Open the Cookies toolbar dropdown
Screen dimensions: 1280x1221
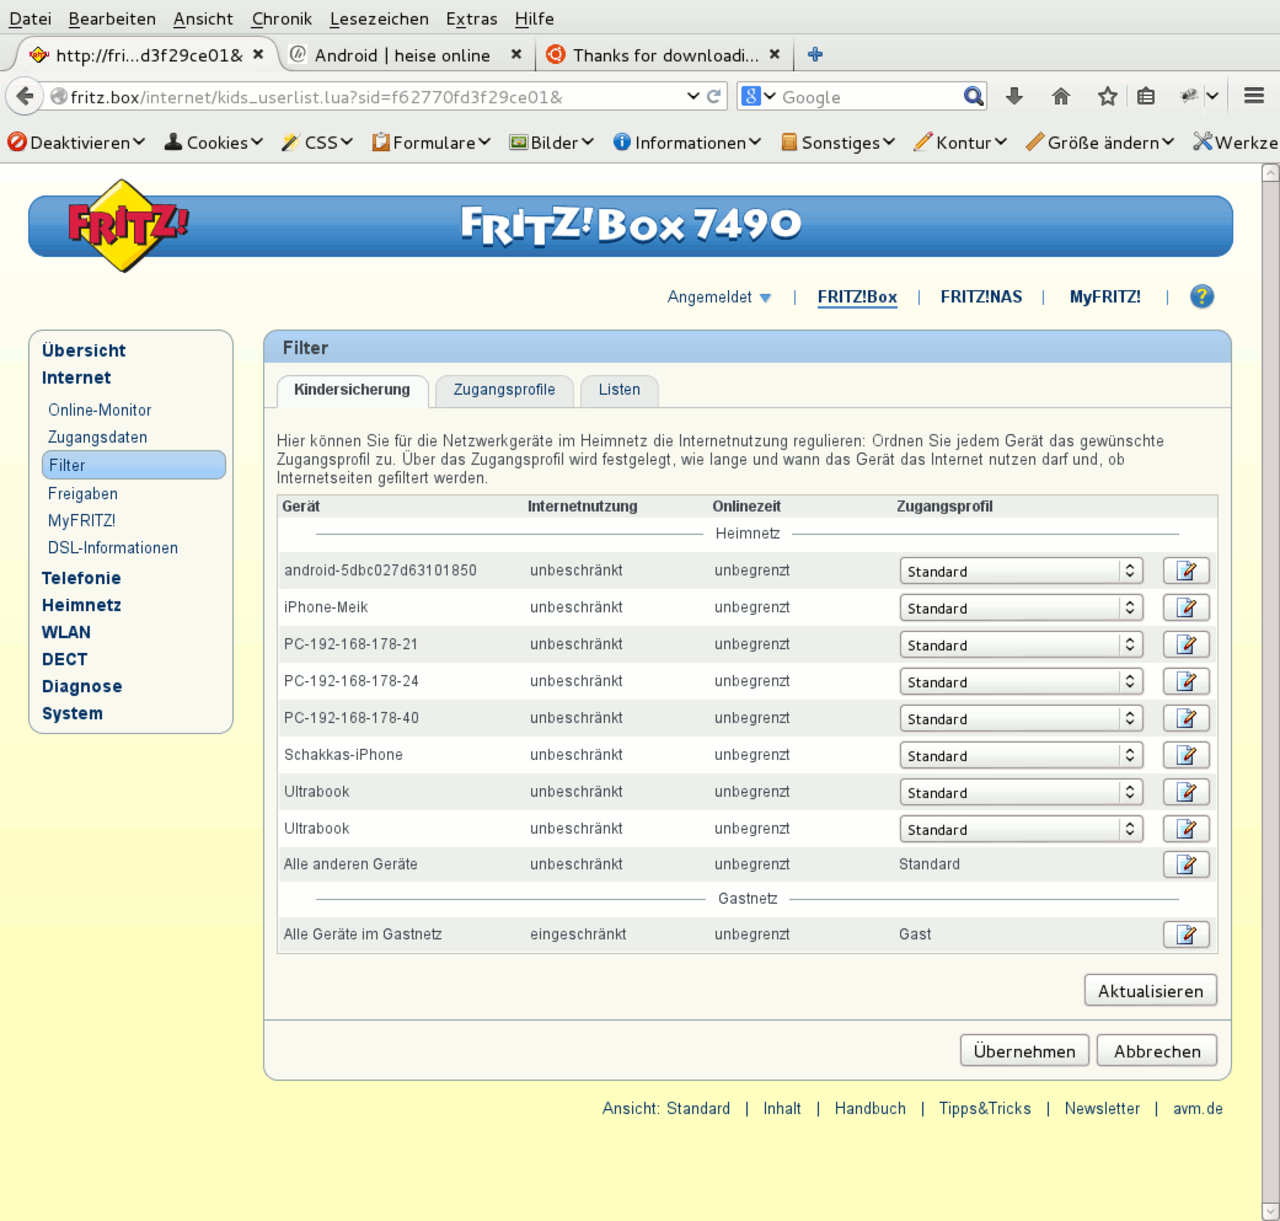[214, 143]
